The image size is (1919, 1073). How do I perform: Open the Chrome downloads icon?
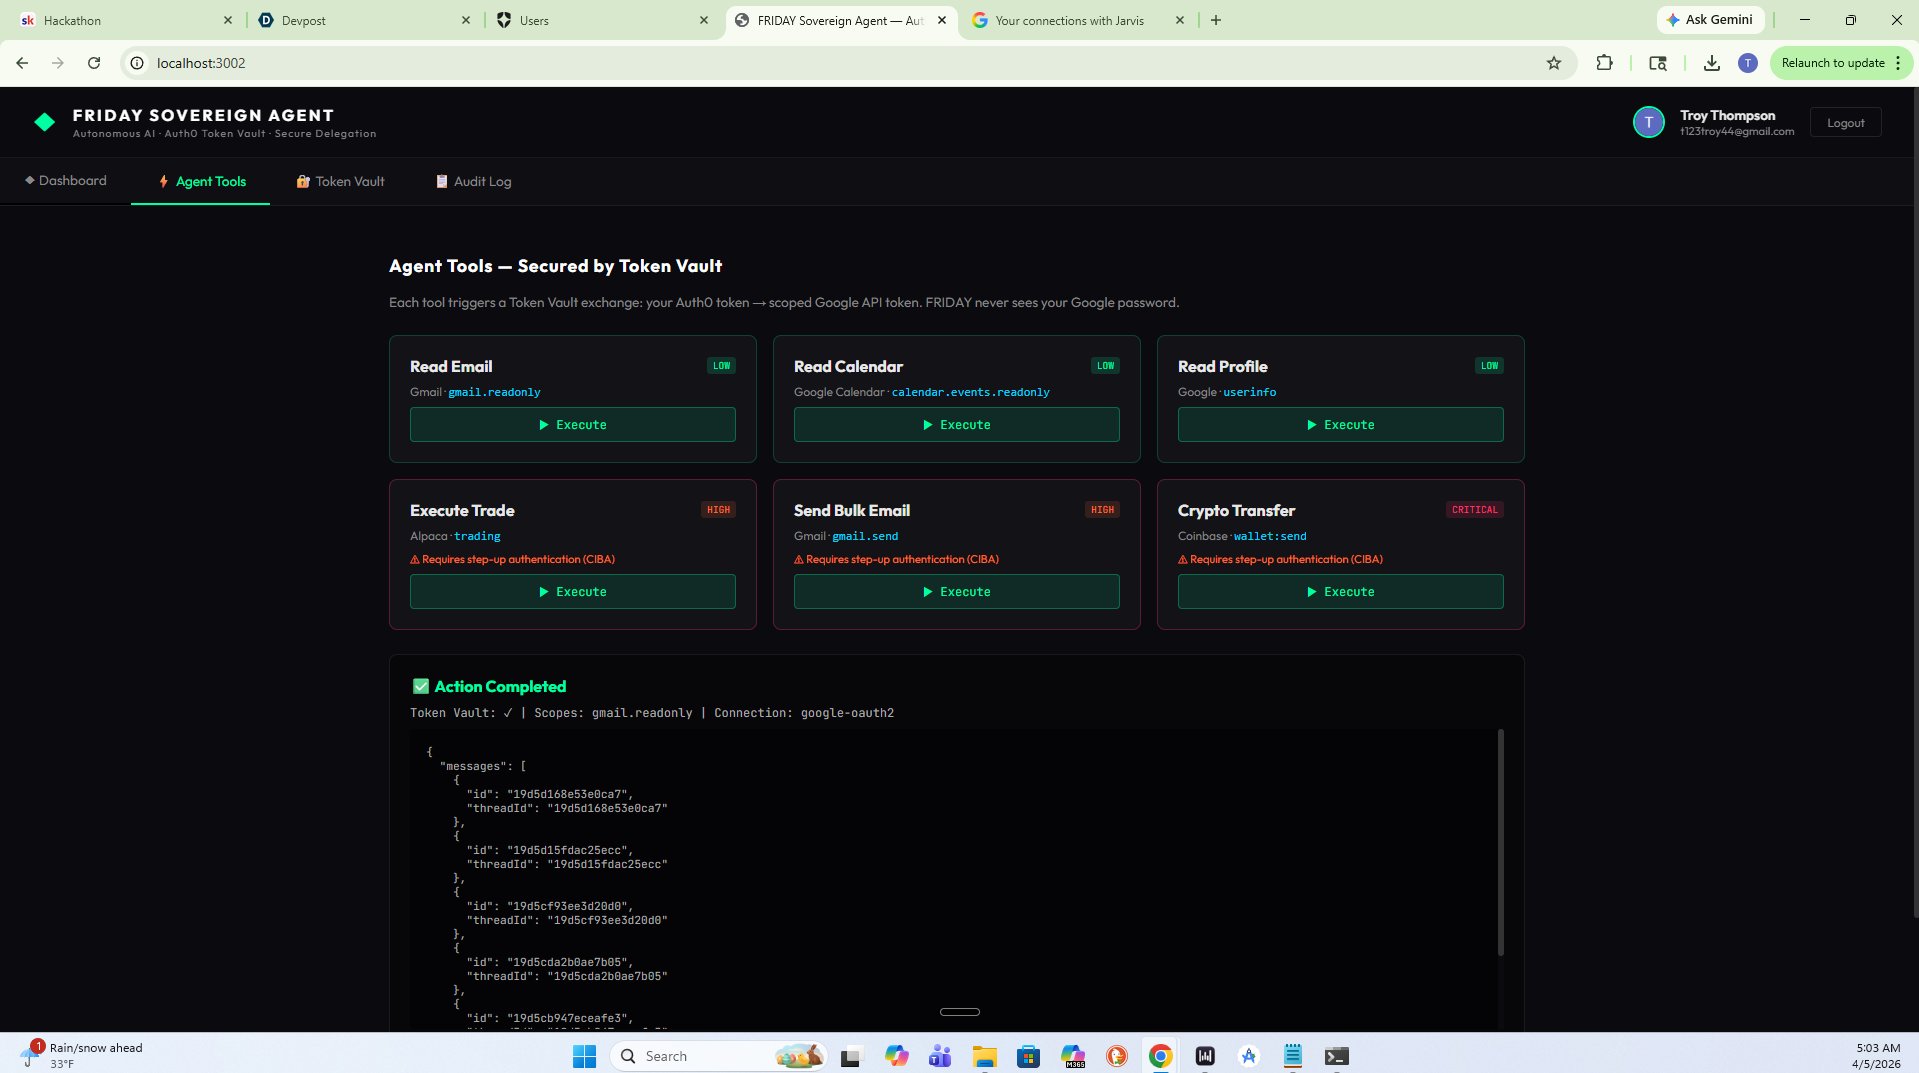[1712, 63]
